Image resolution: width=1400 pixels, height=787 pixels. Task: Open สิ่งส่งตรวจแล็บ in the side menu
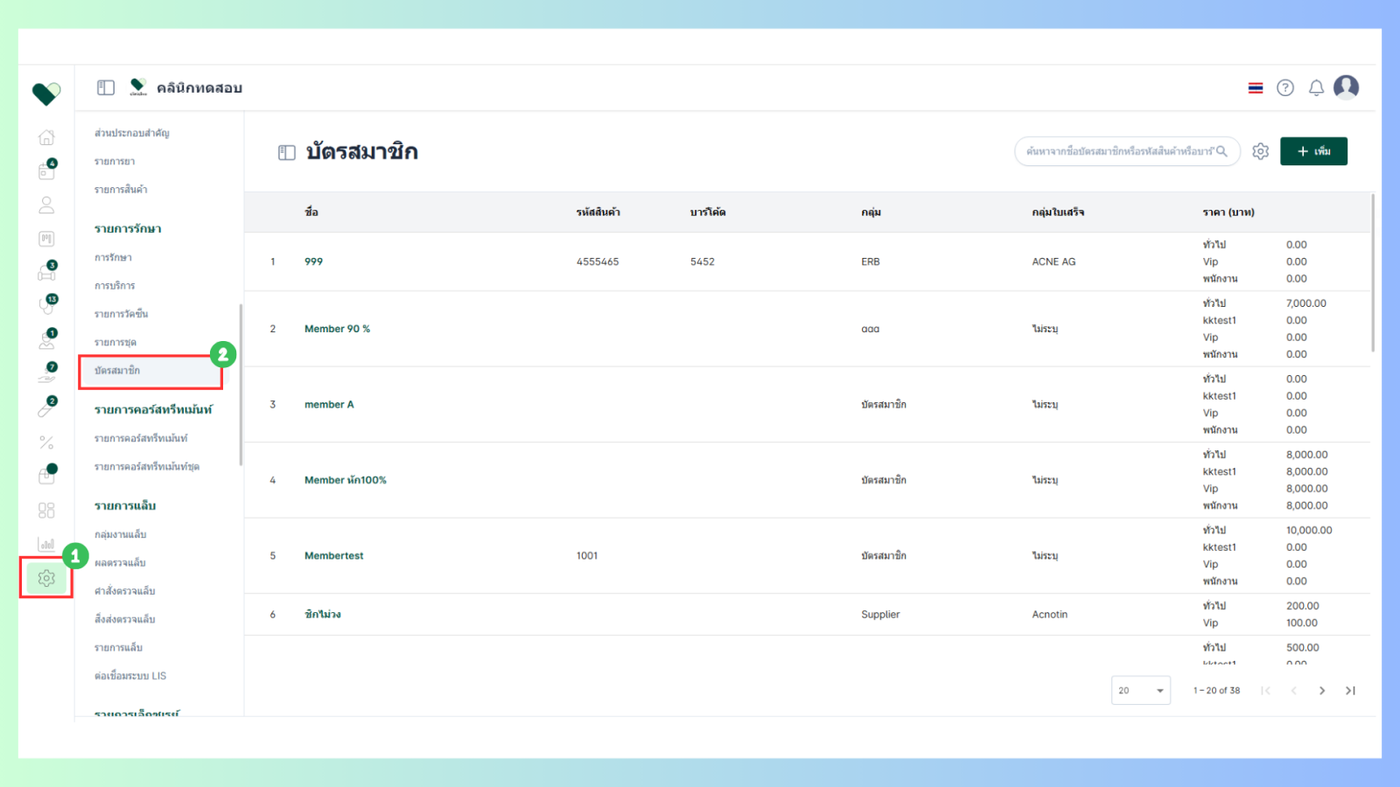[x=125, y=619]
